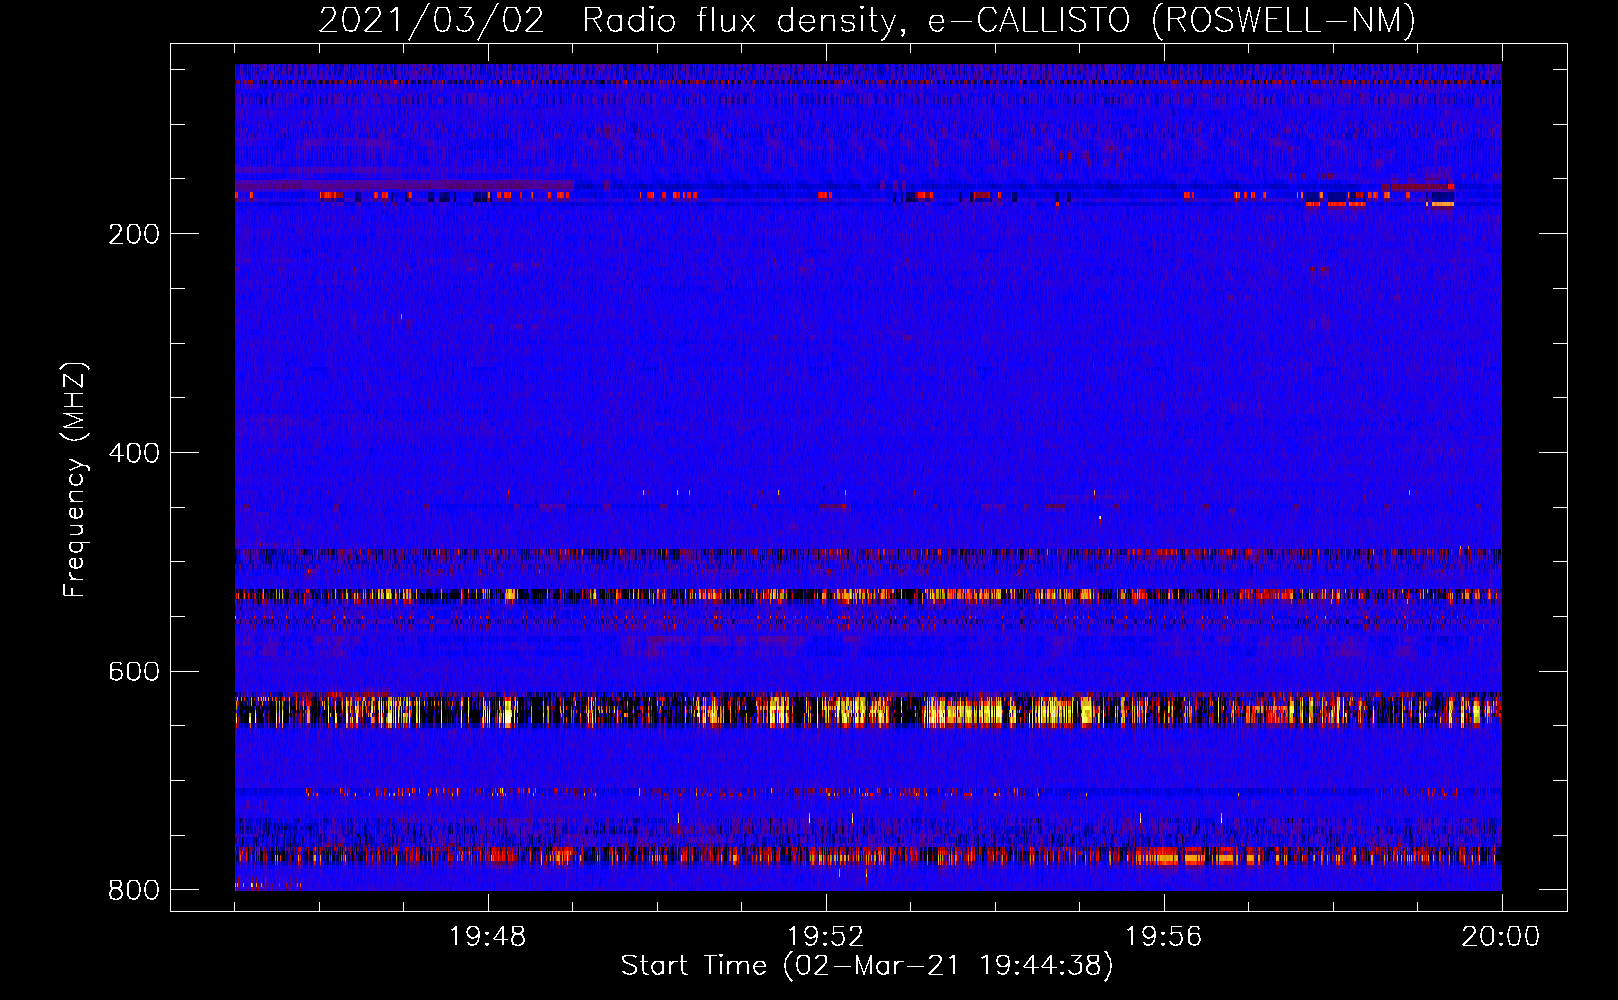The image size is (1618, 1000).
Task: Click the '19:48' time tick label
Action: pyautogui.click(x=488, y=937)
